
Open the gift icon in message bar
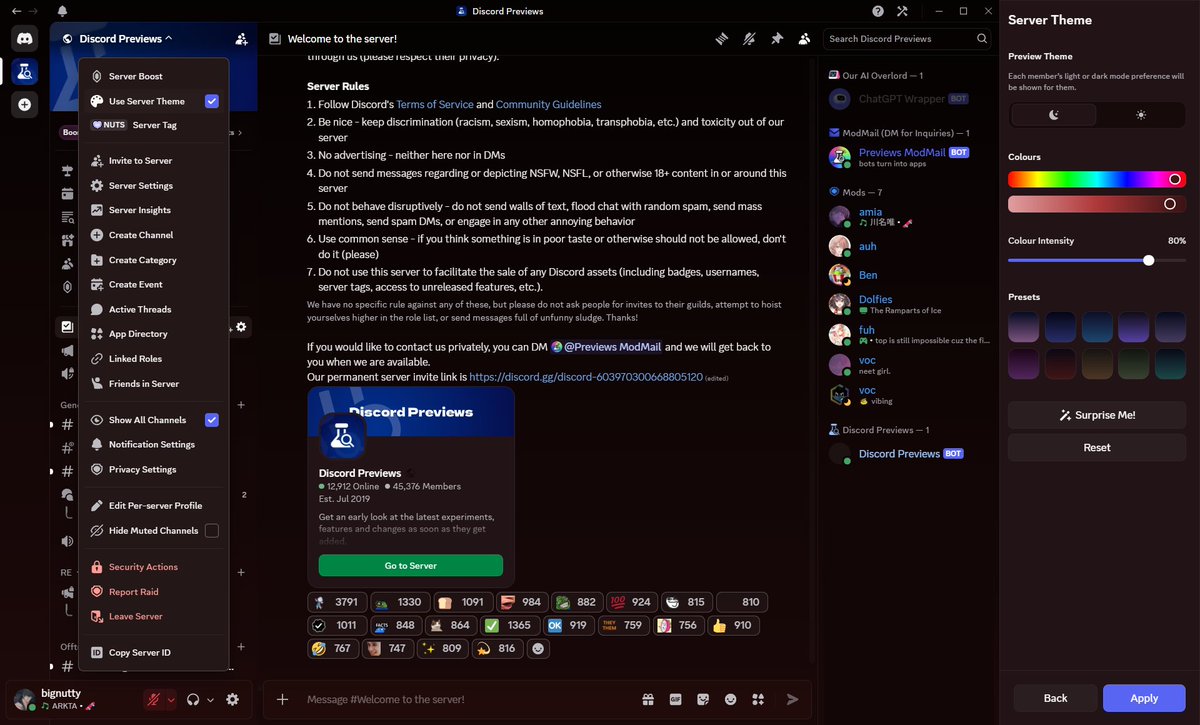(647, 700)
